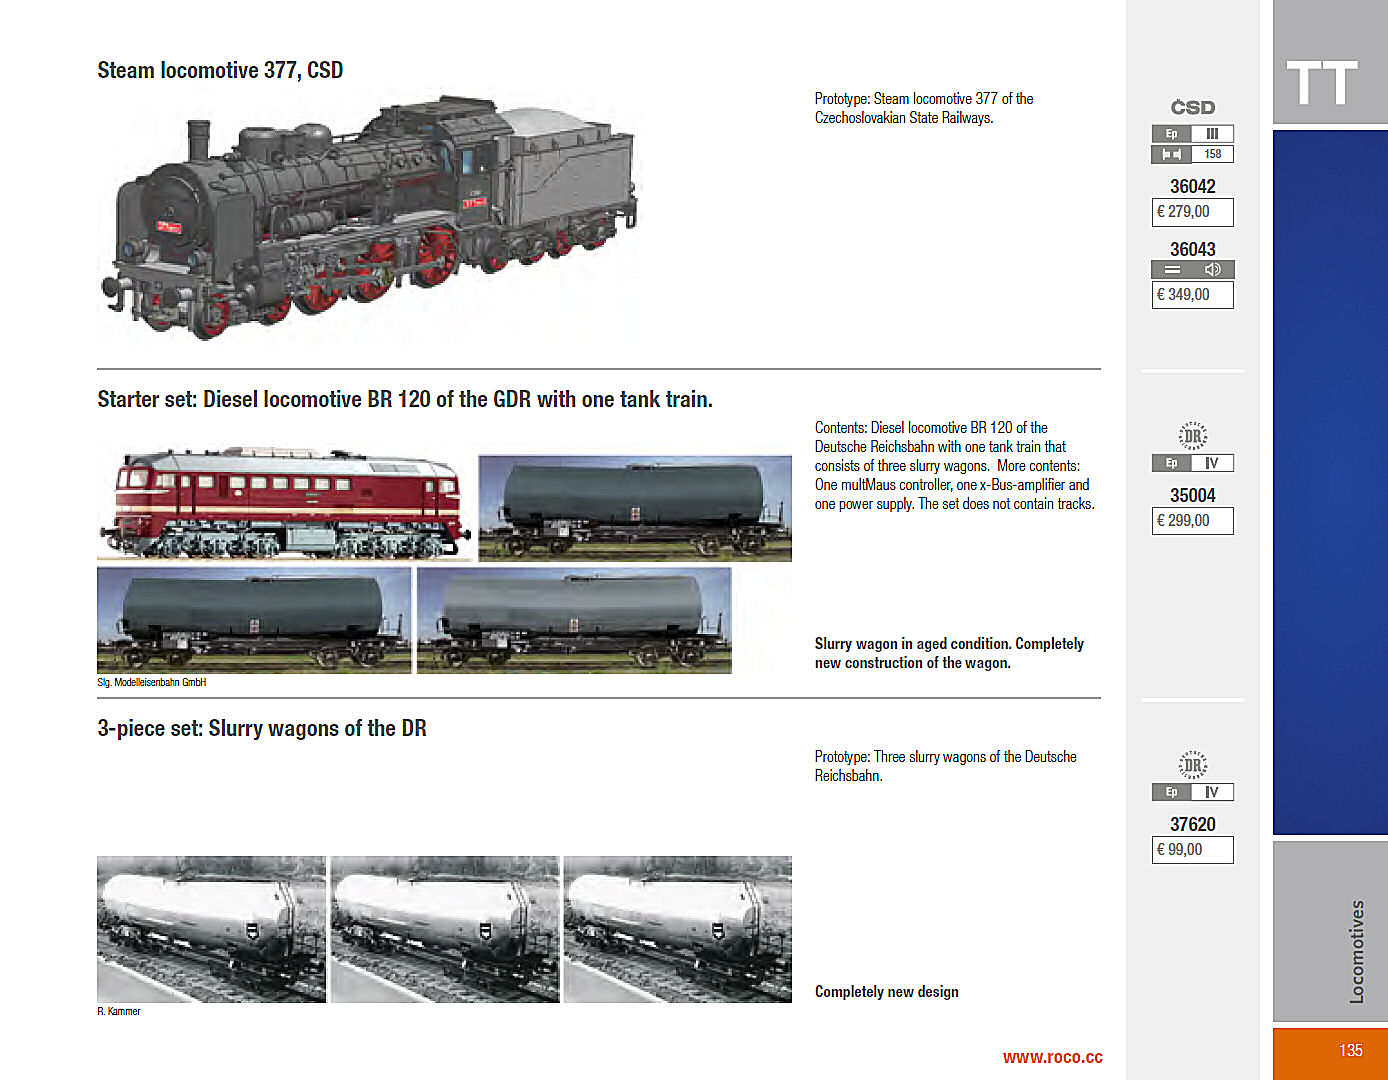The width and height of the screenshot is (1388, 1080).
Task: Click the € 349,00 price box
Action: (x=1192, y=295)
